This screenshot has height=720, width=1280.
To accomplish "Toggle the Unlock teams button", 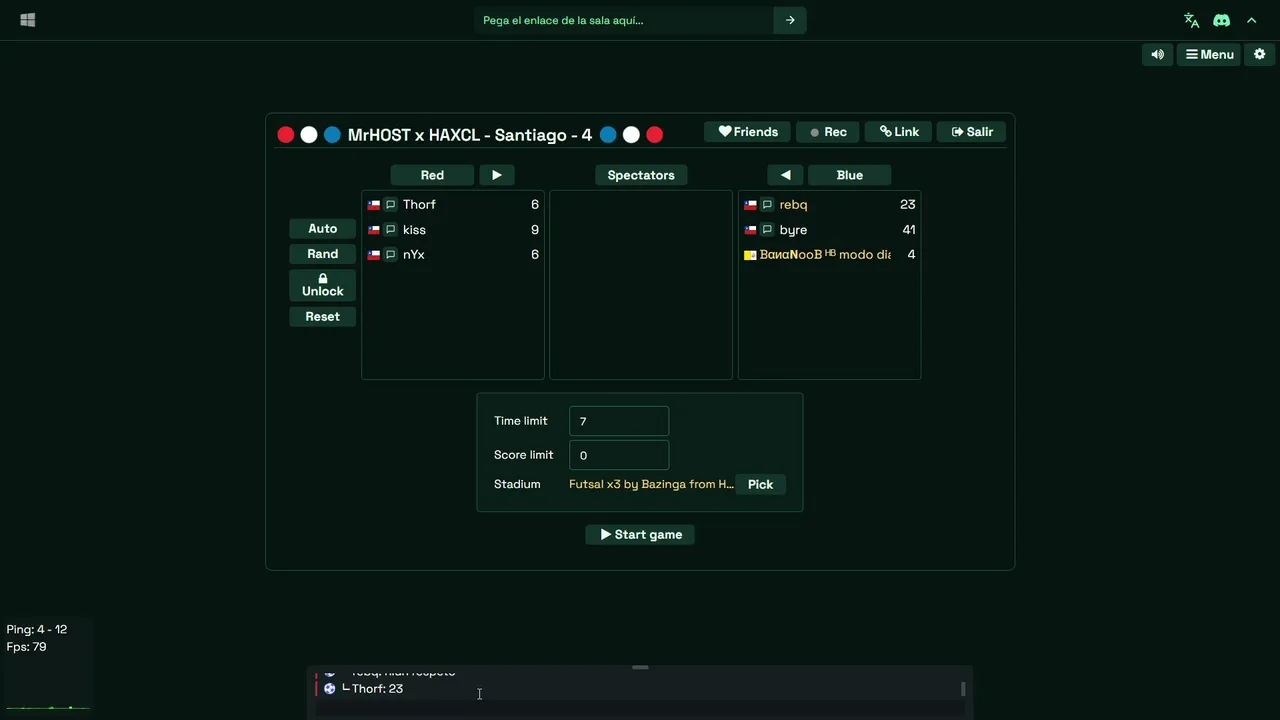I will [x=322, y=285].
